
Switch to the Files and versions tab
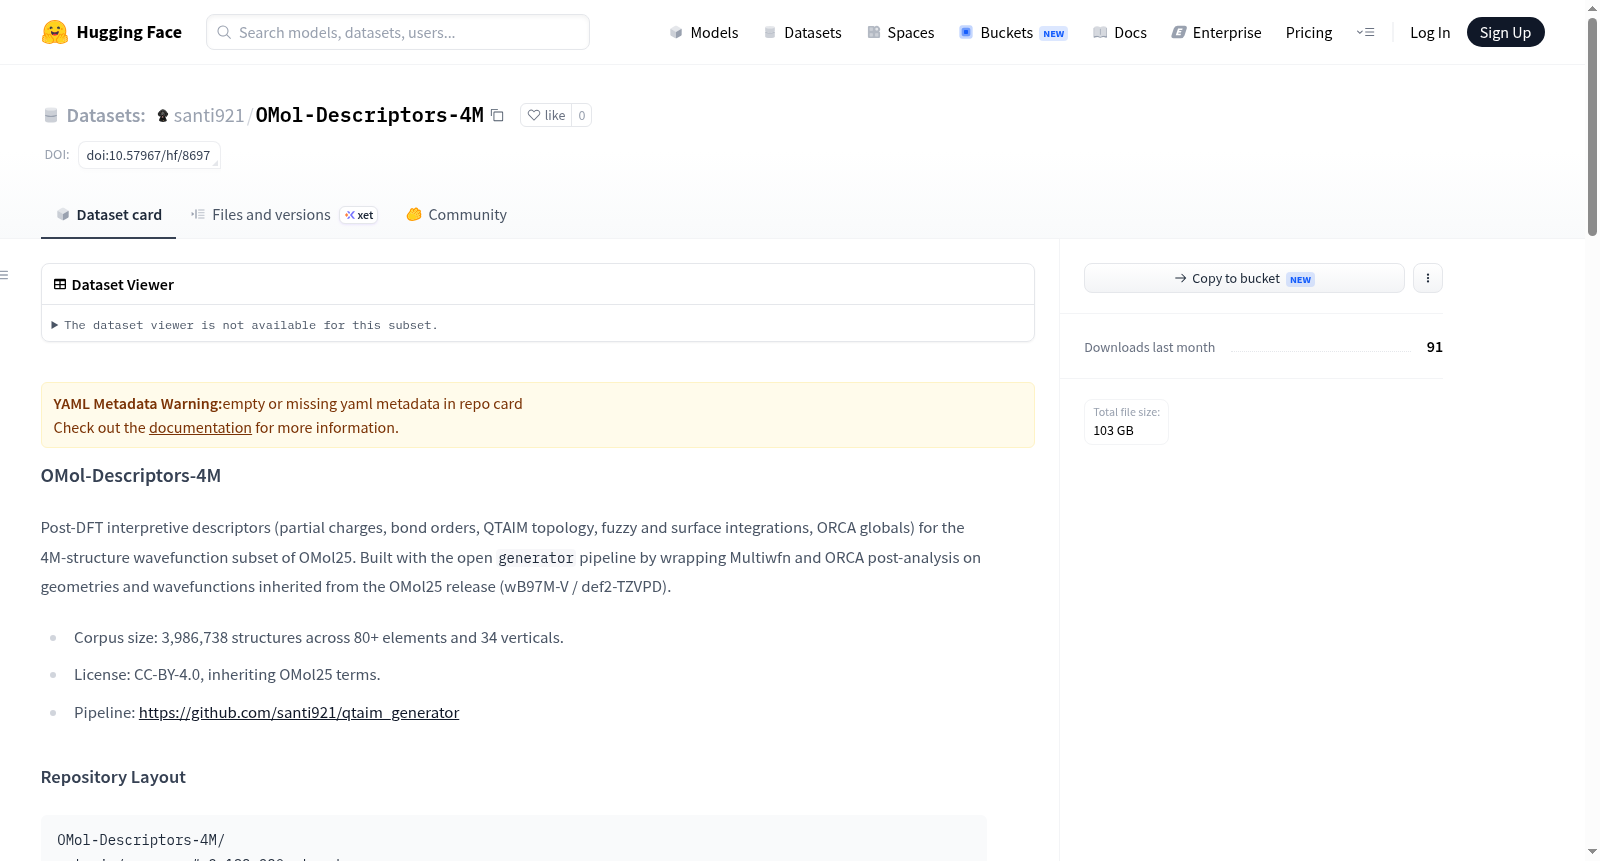[x=284, y=215]
